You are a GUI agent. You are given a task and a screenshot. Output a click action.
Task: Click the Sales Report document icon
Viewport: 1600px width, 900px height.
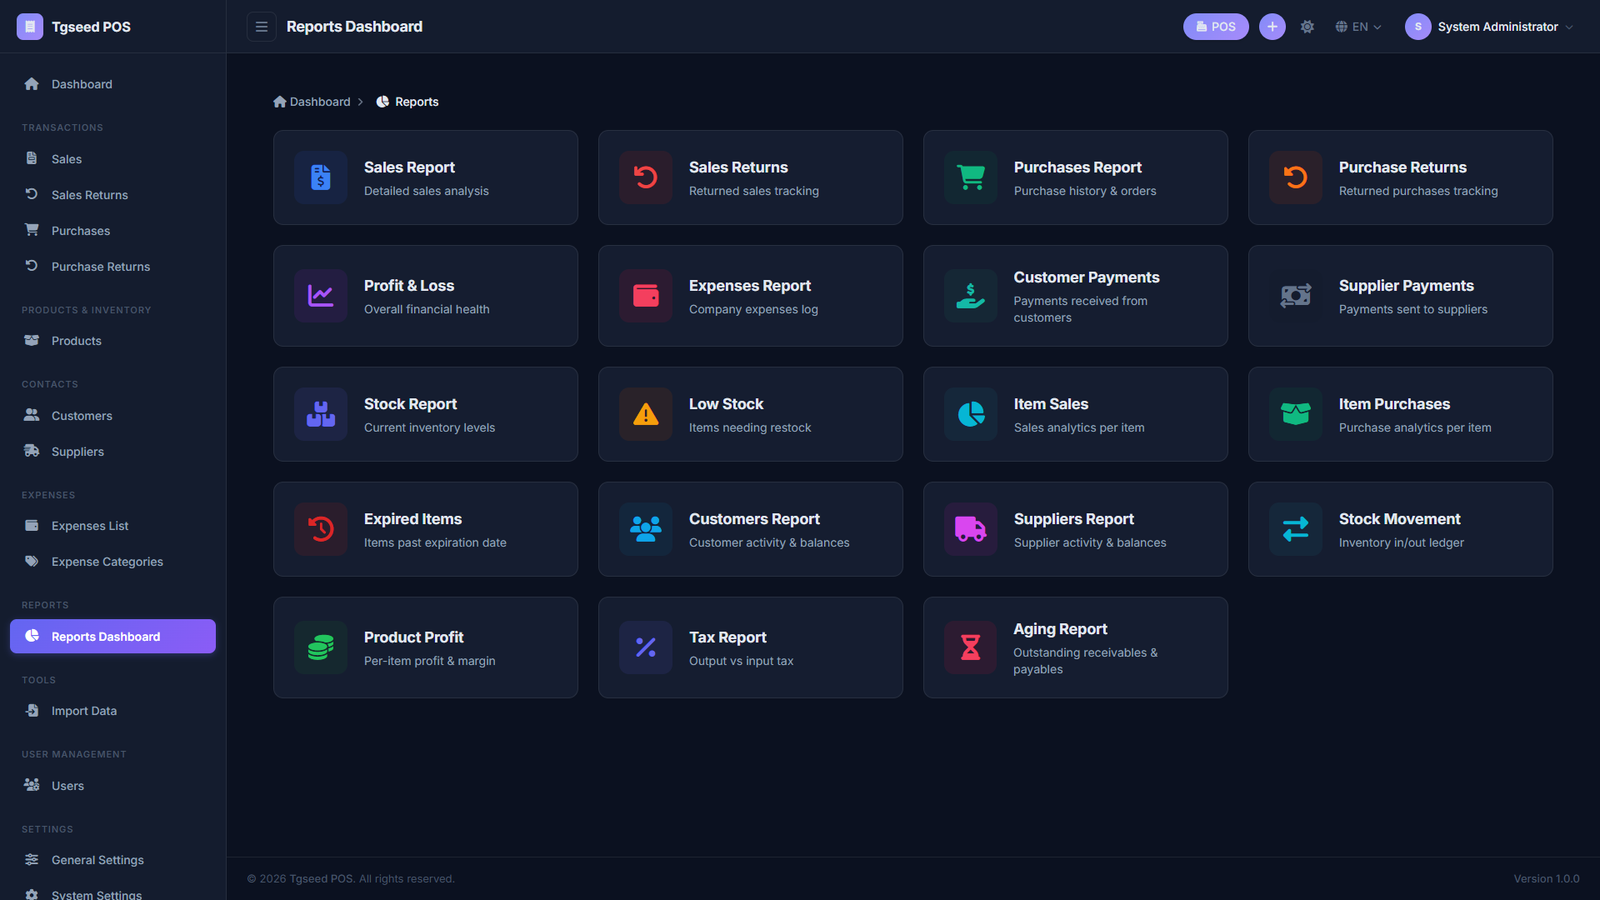tap(321, 177)
